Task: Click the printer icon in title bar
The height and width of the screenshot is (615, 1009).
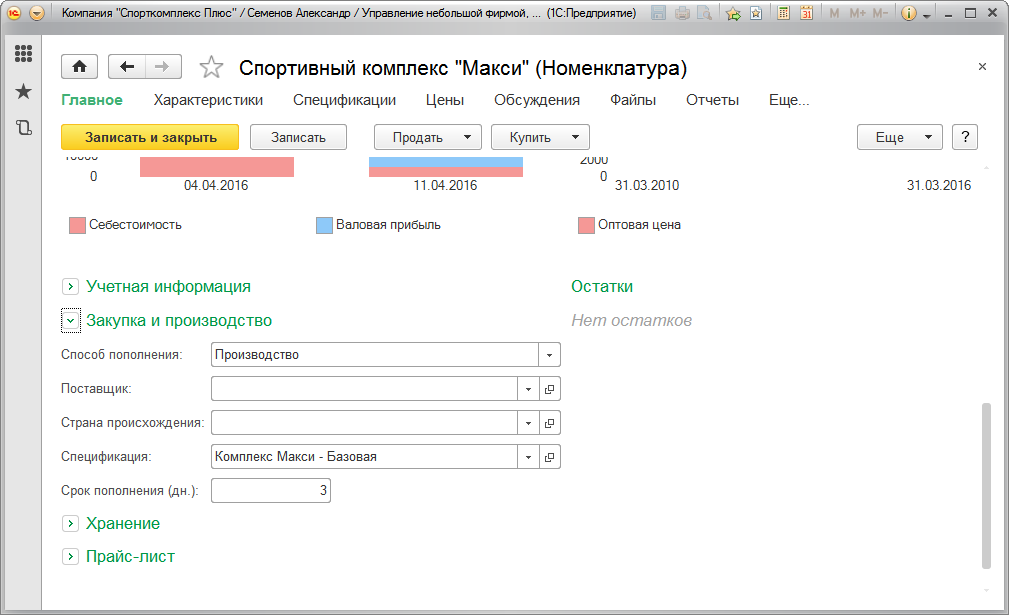Action: pos(682,13)
